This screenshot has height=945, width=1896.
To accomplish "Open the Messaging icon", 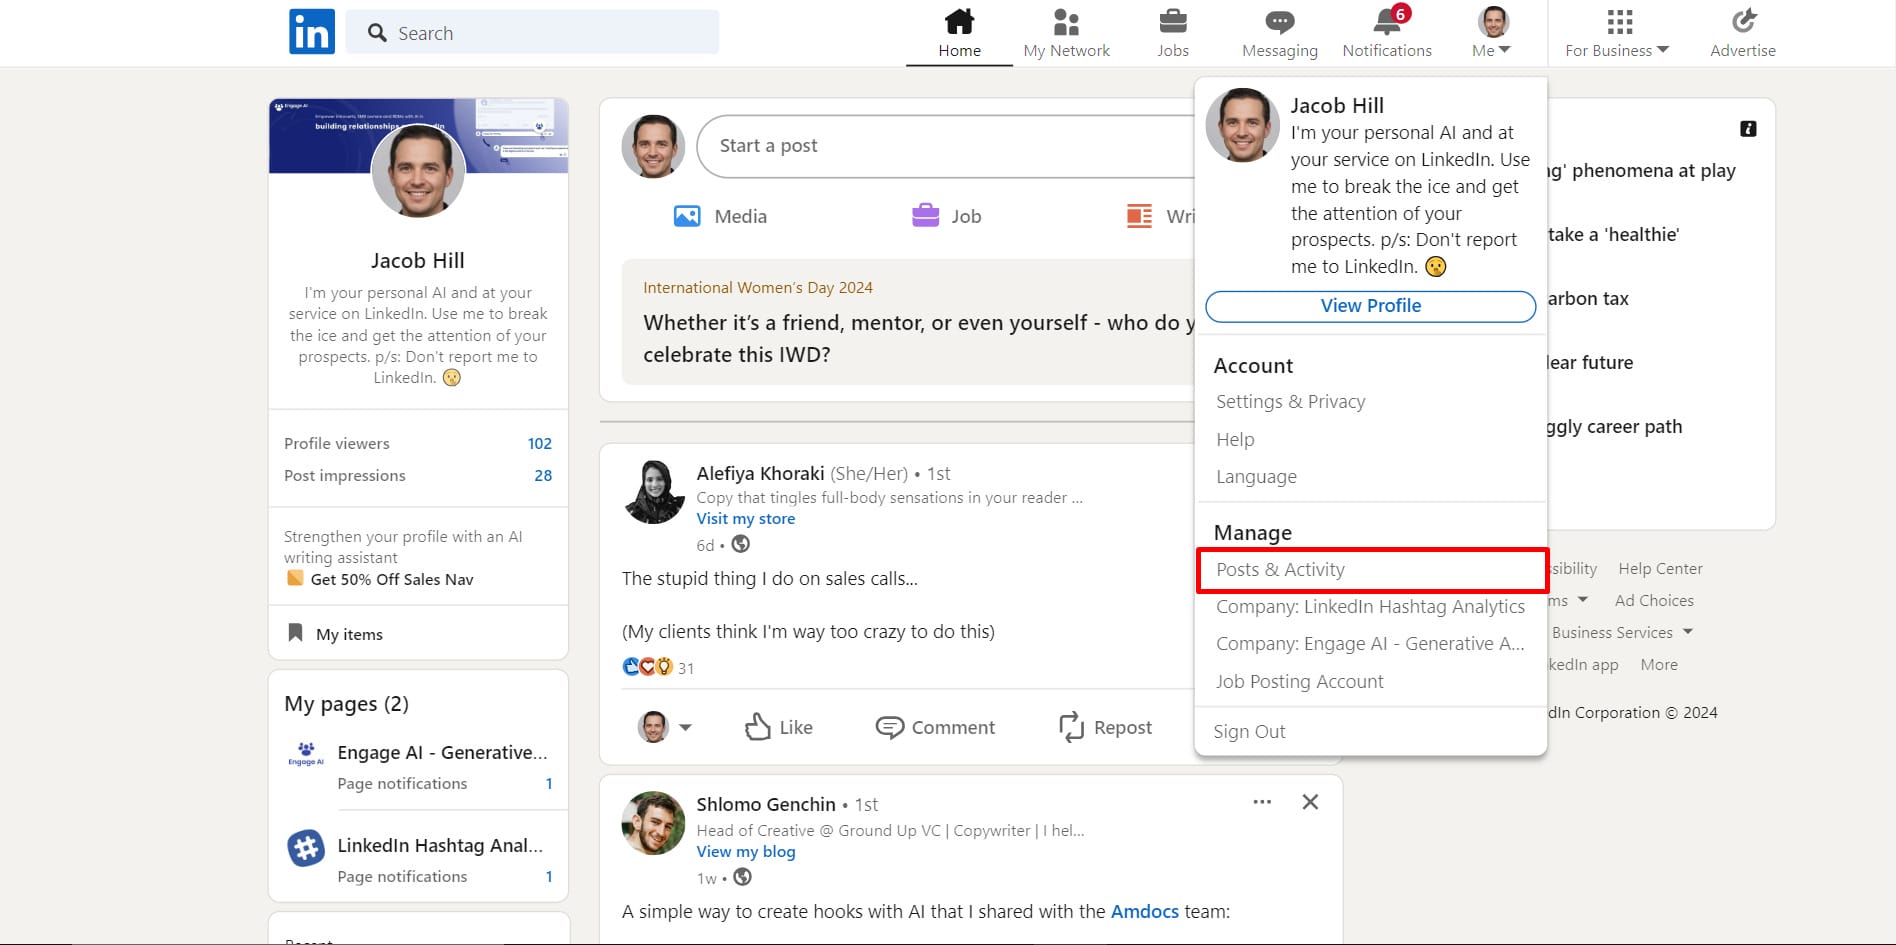I will tap(1279, 22).
